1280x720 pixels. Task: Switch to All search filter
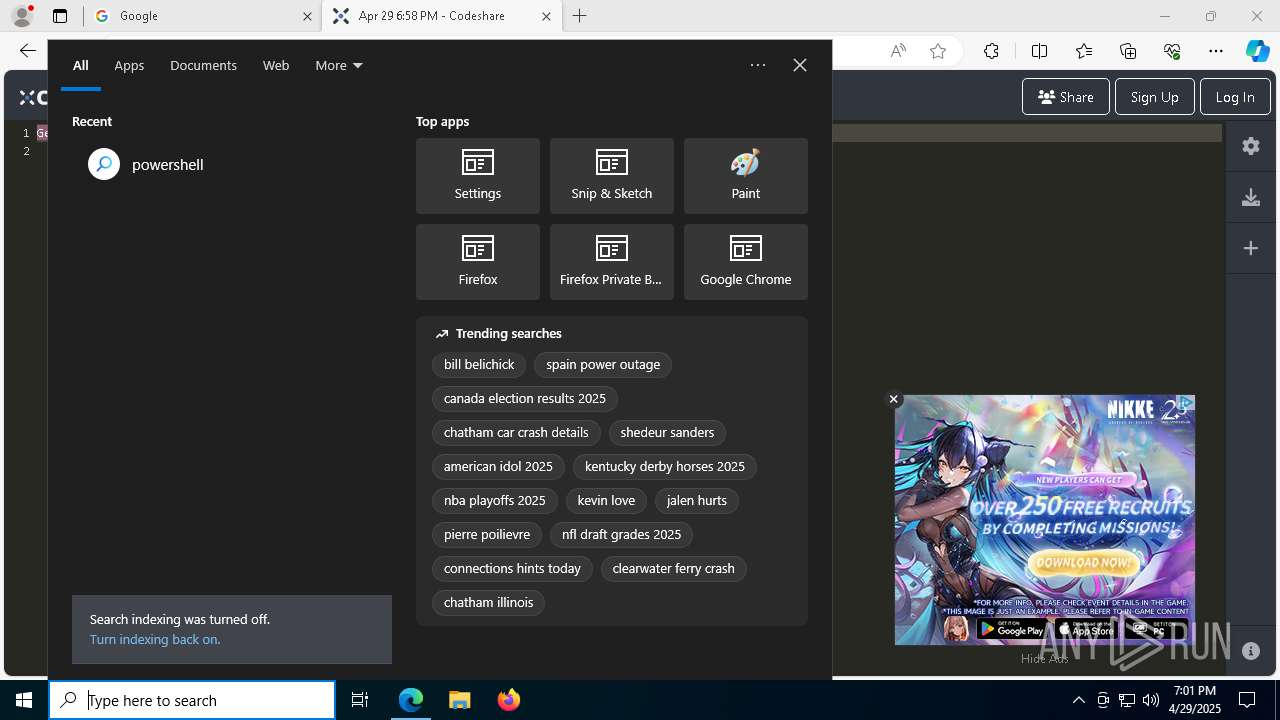coord(80,65)
